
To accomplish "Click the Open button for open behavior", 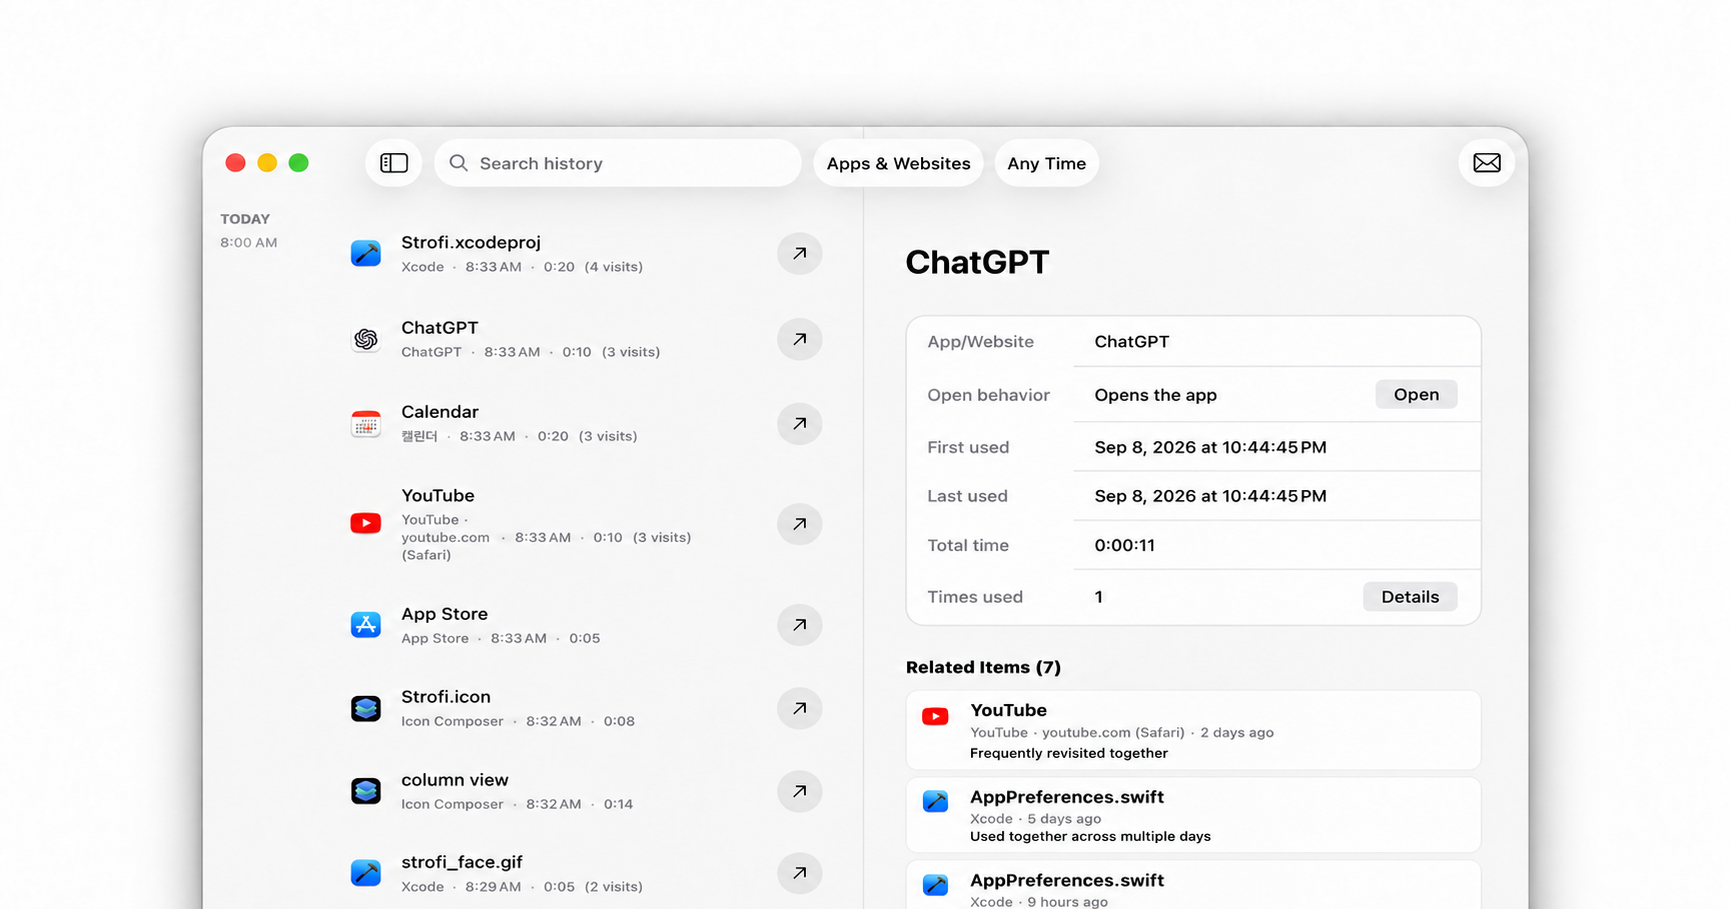I will (x=1416, y=394).
